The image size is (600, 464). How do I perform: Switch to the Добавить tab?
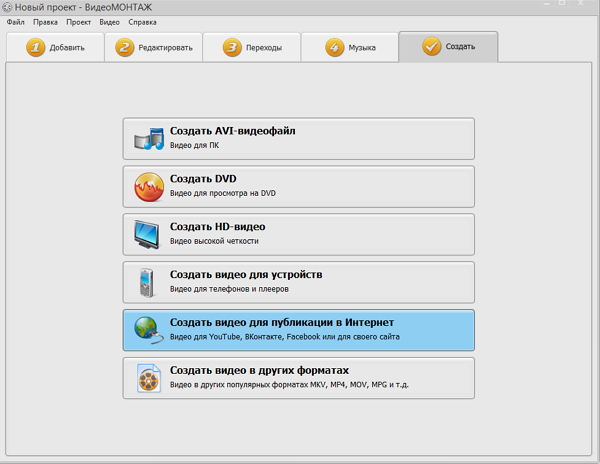(55, 47)
